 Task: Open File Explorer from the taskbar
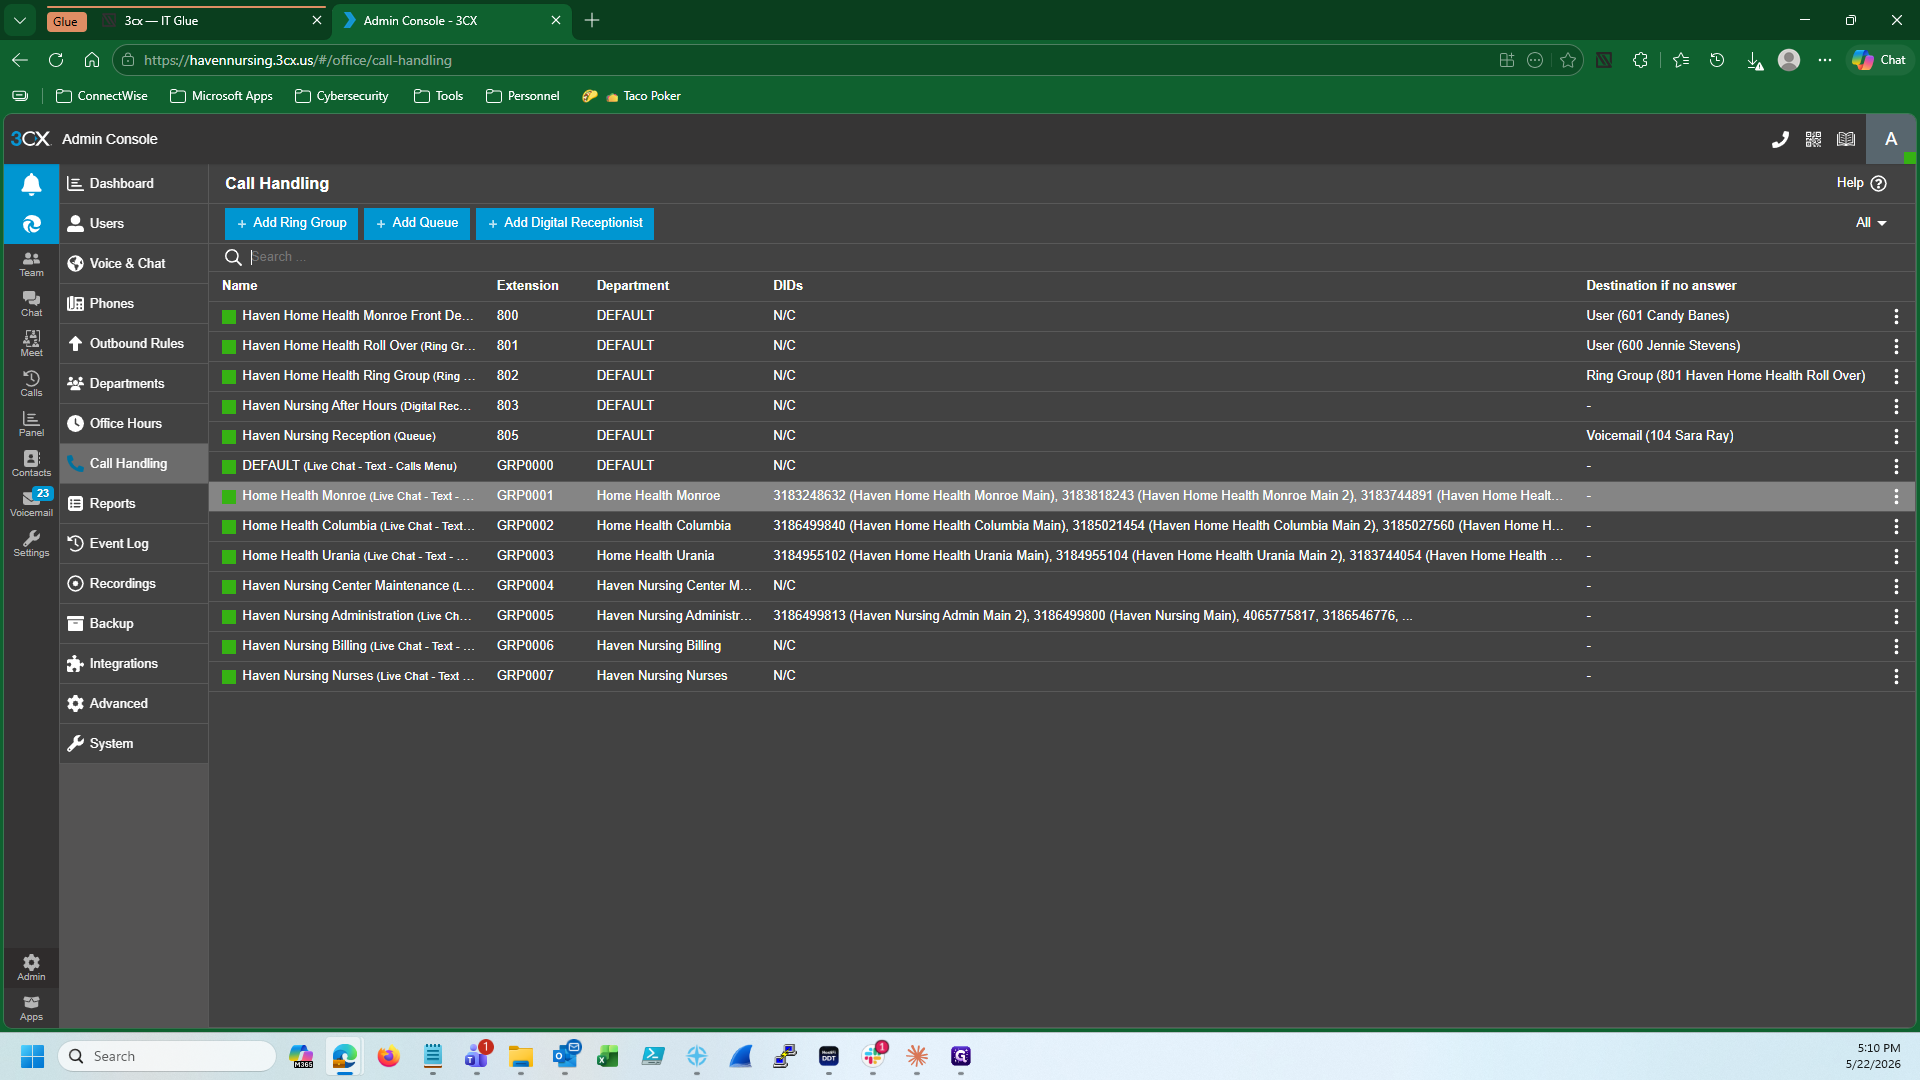click(x=520, y=1056)
